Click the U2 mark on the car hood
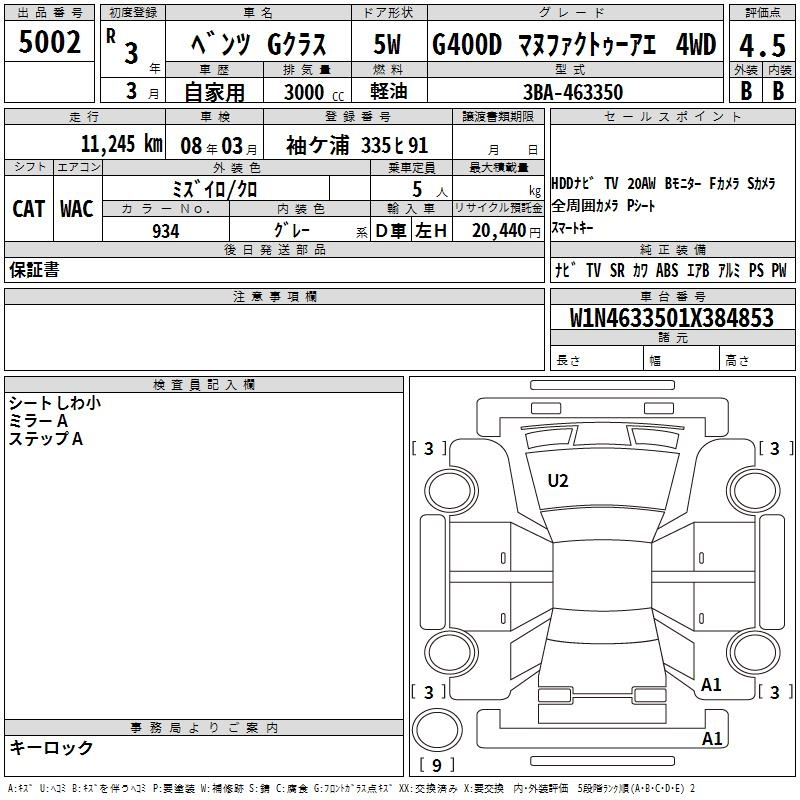The height and width of the screenshot is (800, 800). [x=558, y=481]
